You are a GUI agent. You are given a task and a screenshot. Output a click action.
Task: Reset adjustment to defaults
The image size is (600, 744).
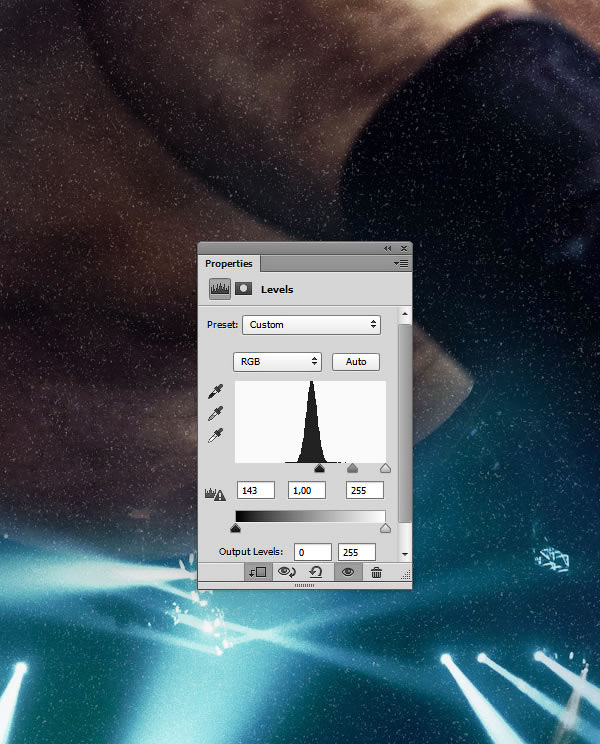[x=315, y=572]
